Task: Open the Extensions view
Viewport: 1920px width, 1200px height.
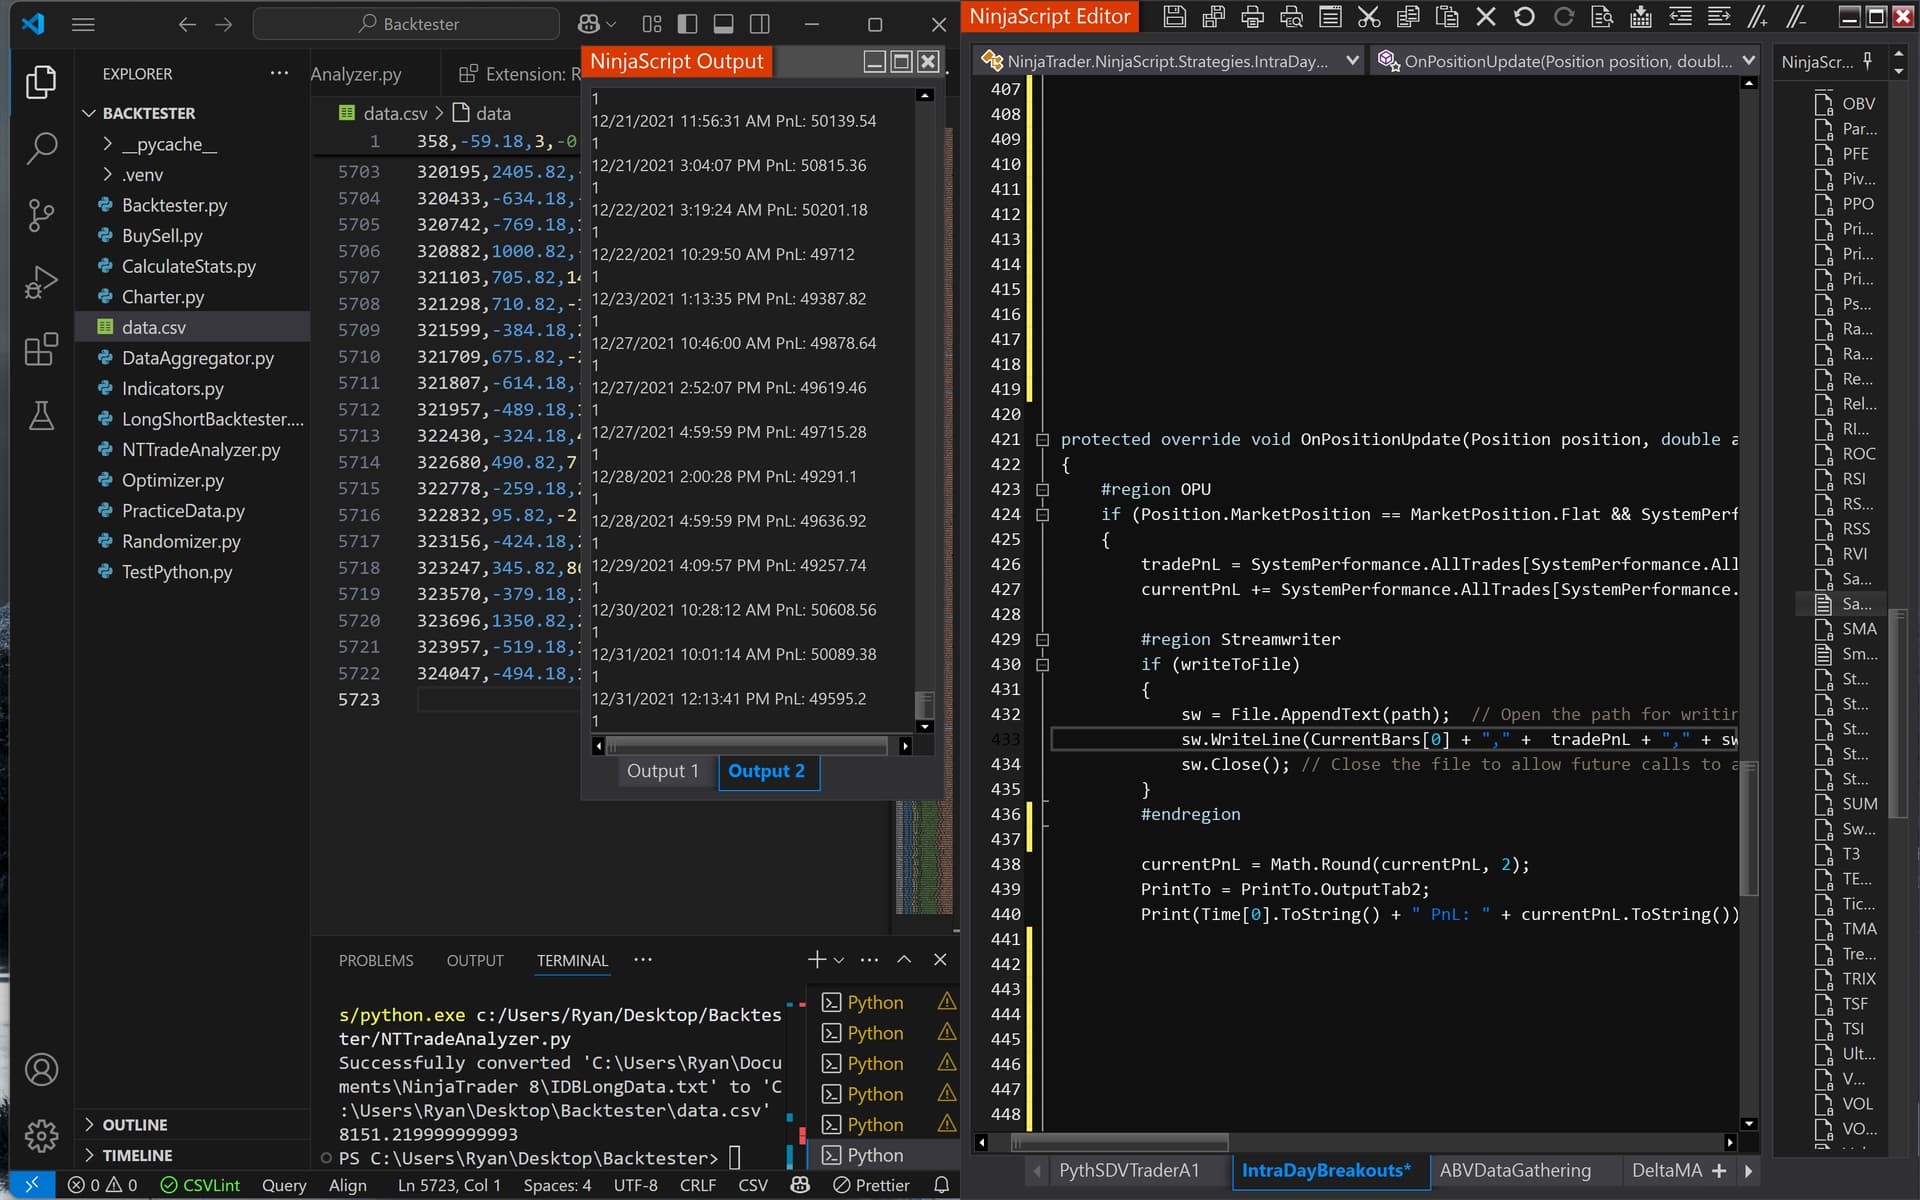Action: pos(41,349)
